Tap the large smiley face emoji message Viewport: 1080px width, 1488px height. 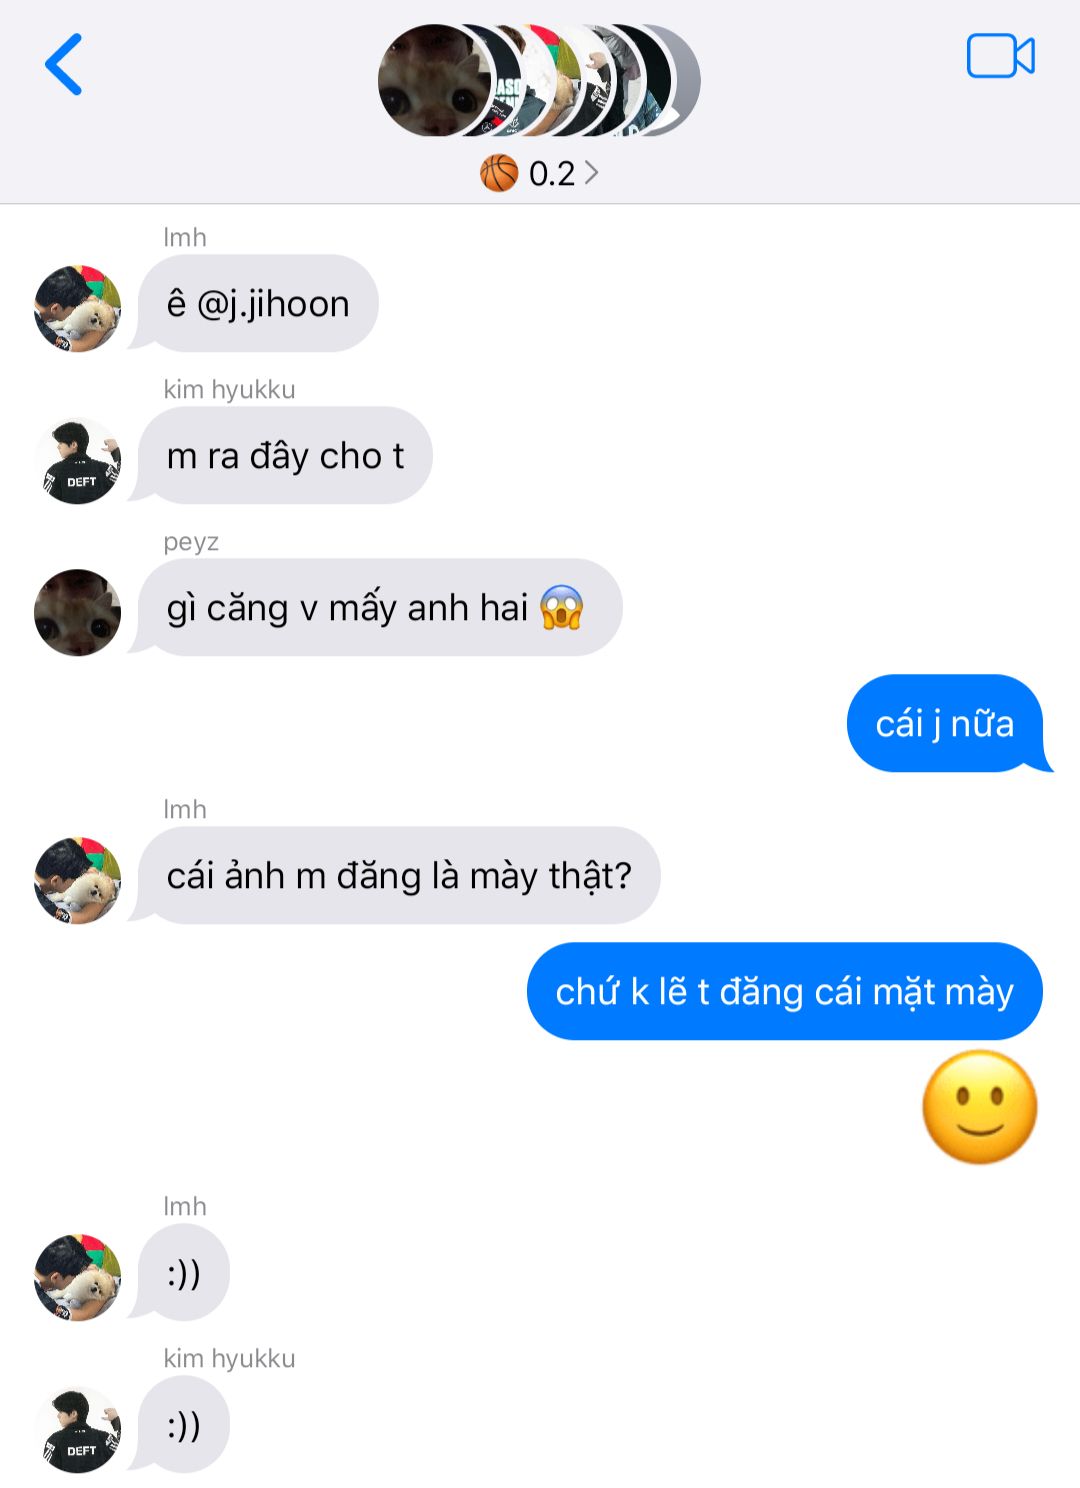point(980,1107)
